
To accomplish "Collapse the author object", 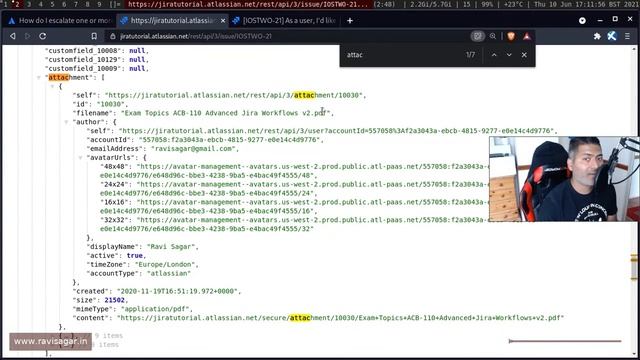I will (66, 122).
